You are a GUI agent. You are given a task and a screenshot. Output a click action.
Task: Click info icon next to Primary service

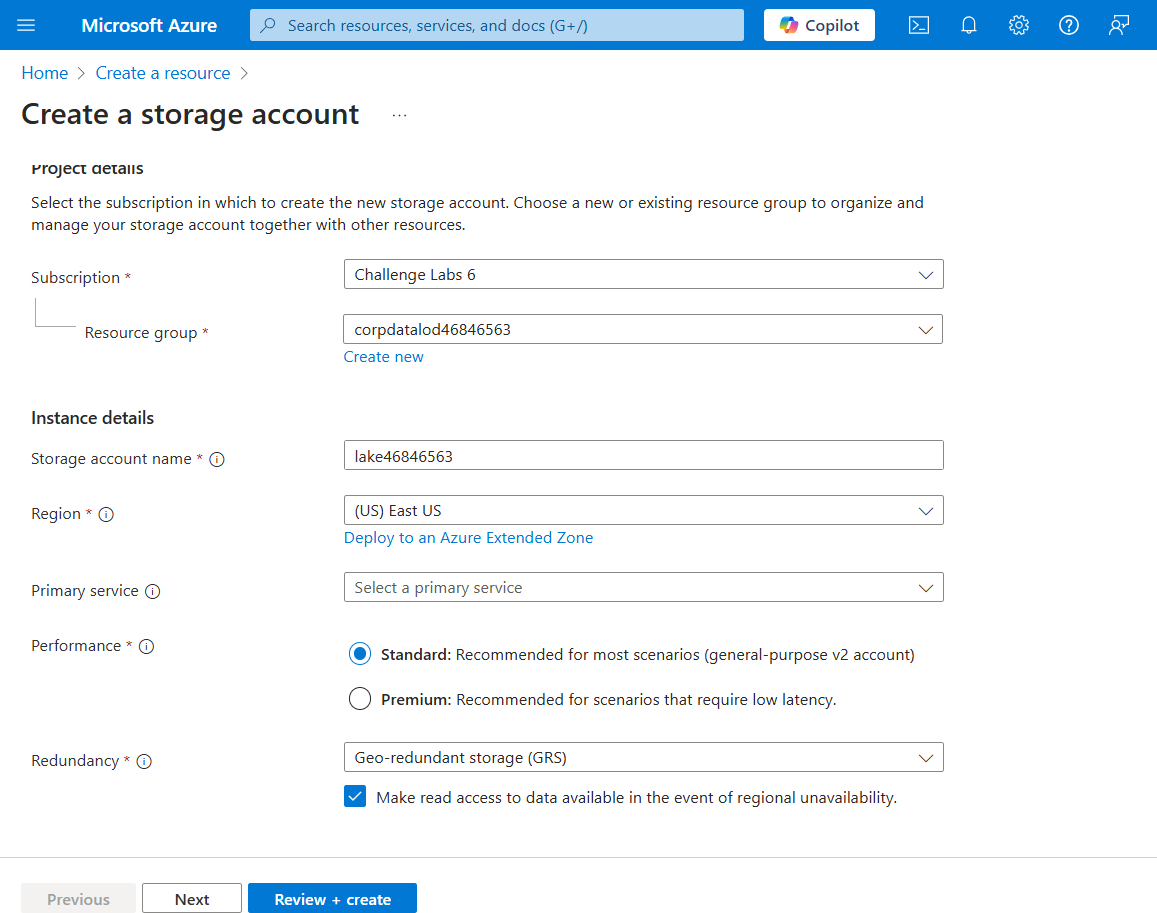153,591
